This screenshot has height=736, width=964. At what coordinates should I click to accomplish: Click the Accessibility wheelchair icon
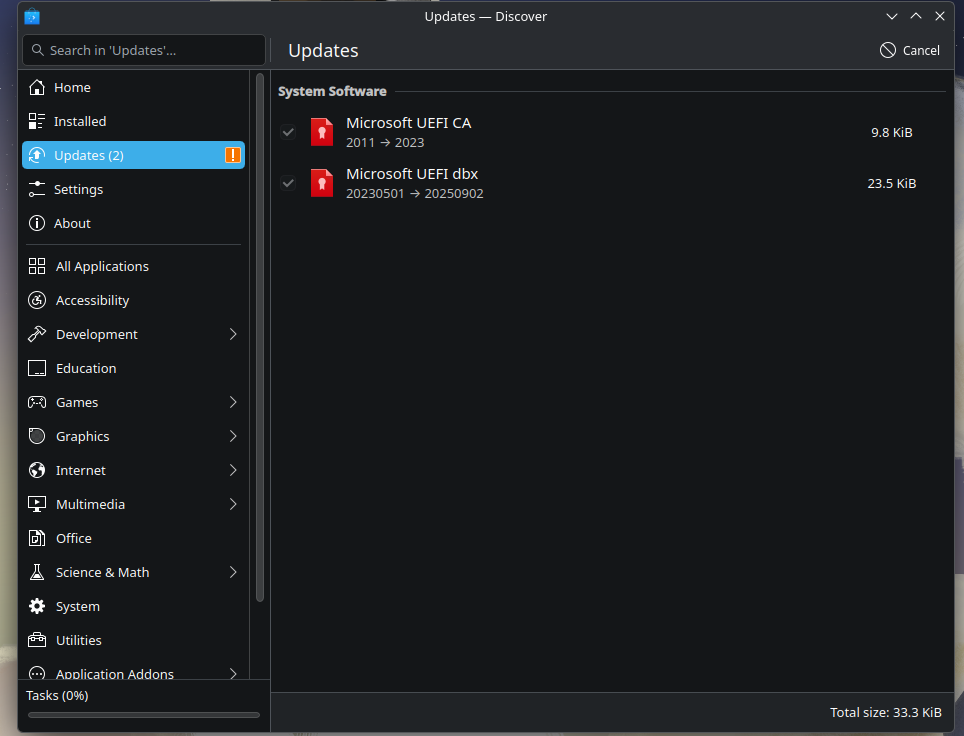(37, 300)
